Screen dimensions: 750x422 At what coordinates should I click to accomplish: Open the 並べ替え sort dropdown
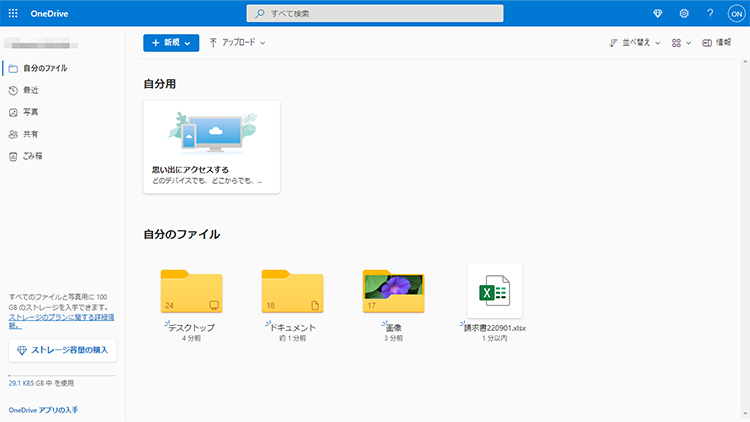633,43
